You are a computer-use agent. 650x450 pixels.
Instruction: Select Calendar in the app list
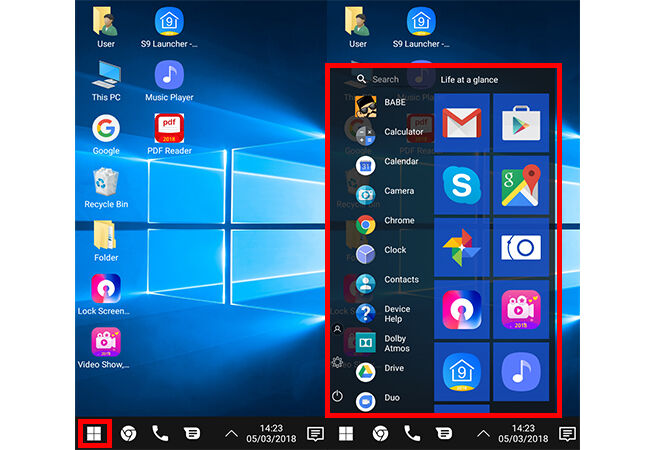[387, 164]
